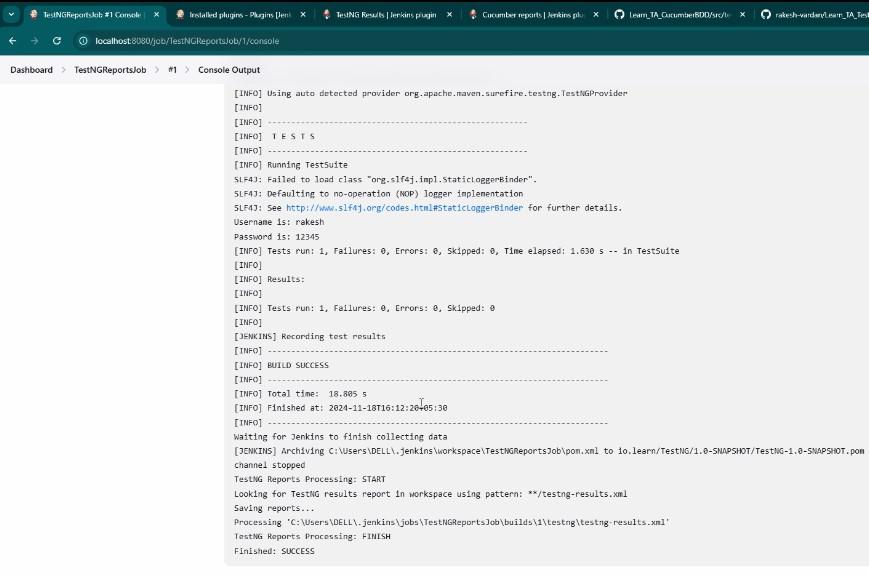Switch to Installed plugins tab
Screen dimensions: 869x577
(x=239, y=15)
